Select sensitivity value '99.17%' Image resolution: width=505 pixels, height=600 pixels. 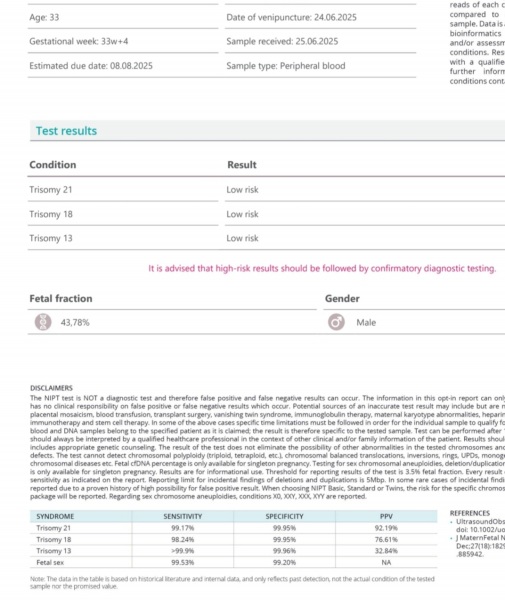[x=182, y=528]
